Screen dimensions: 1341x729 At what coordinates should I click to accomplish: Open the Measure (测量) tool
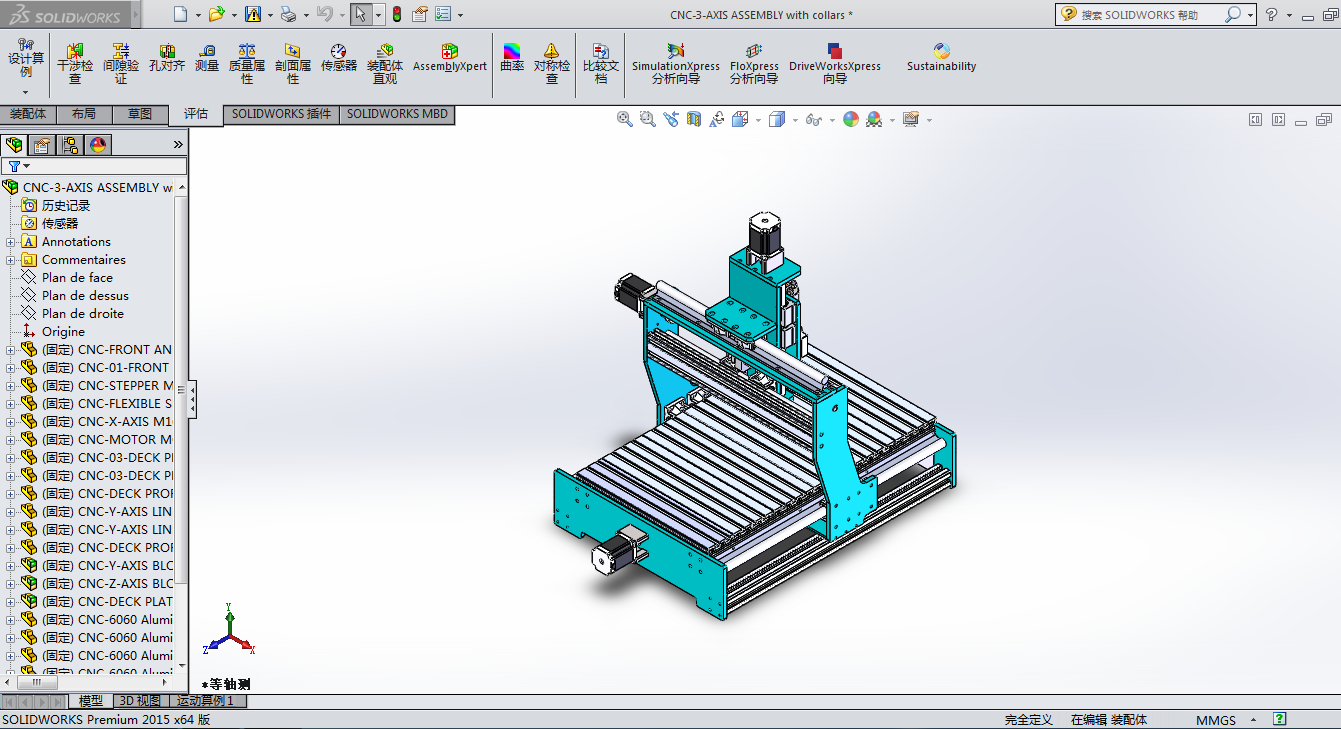click(207, 51)
